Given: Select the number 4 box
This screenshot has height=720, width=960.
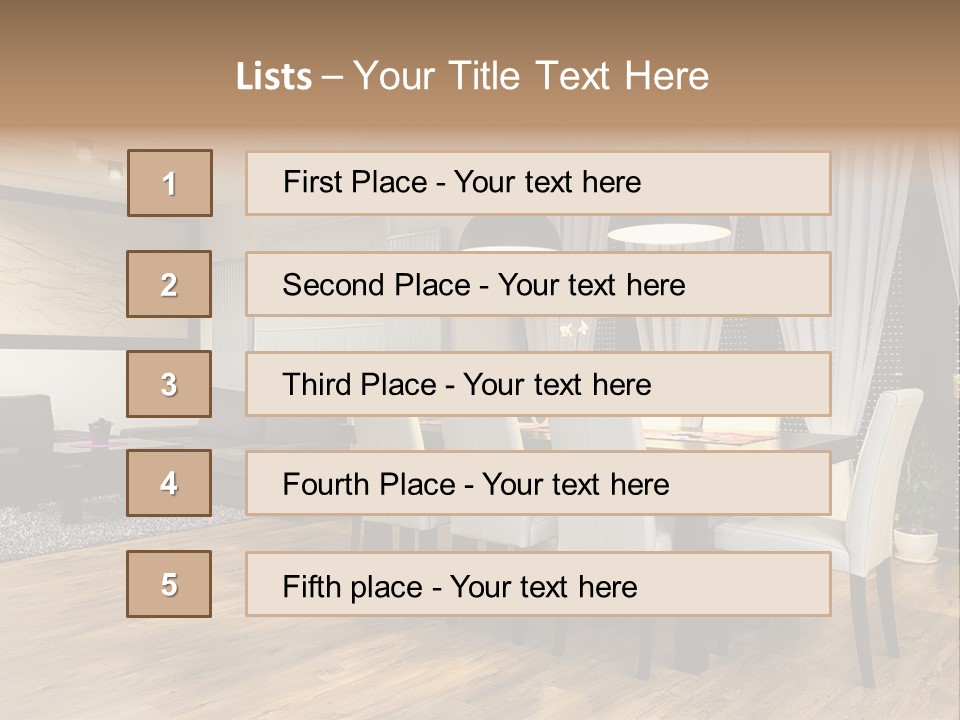Looking at the screenshot, I should (169, 483).
